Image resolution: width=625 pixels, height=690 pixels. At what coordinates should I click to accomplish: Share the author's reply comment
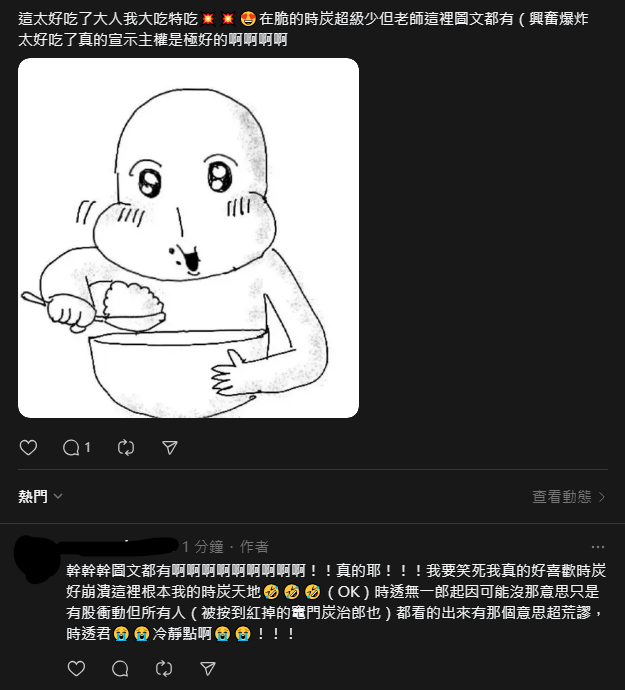point(208,669)
